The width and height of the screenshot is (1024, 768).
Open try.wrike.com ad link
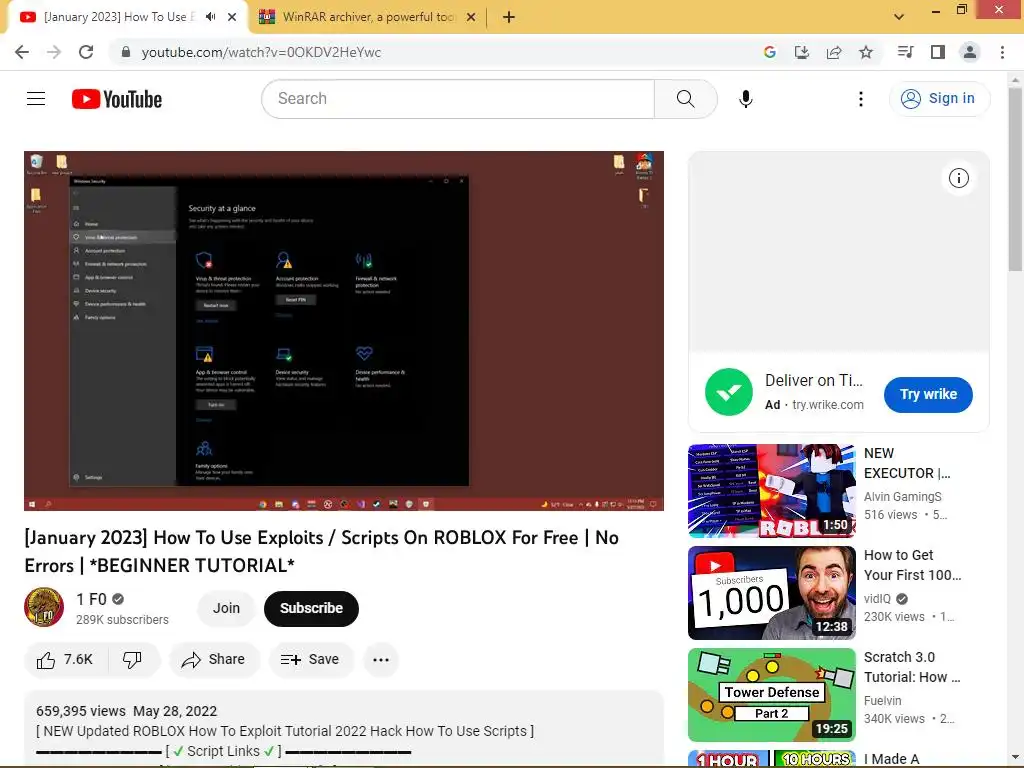[827, 405]
